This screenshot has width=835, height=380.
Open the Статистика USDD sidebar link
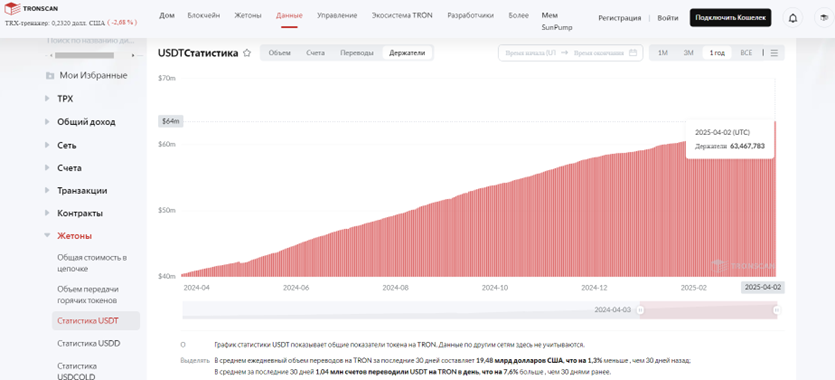(88, 343)
